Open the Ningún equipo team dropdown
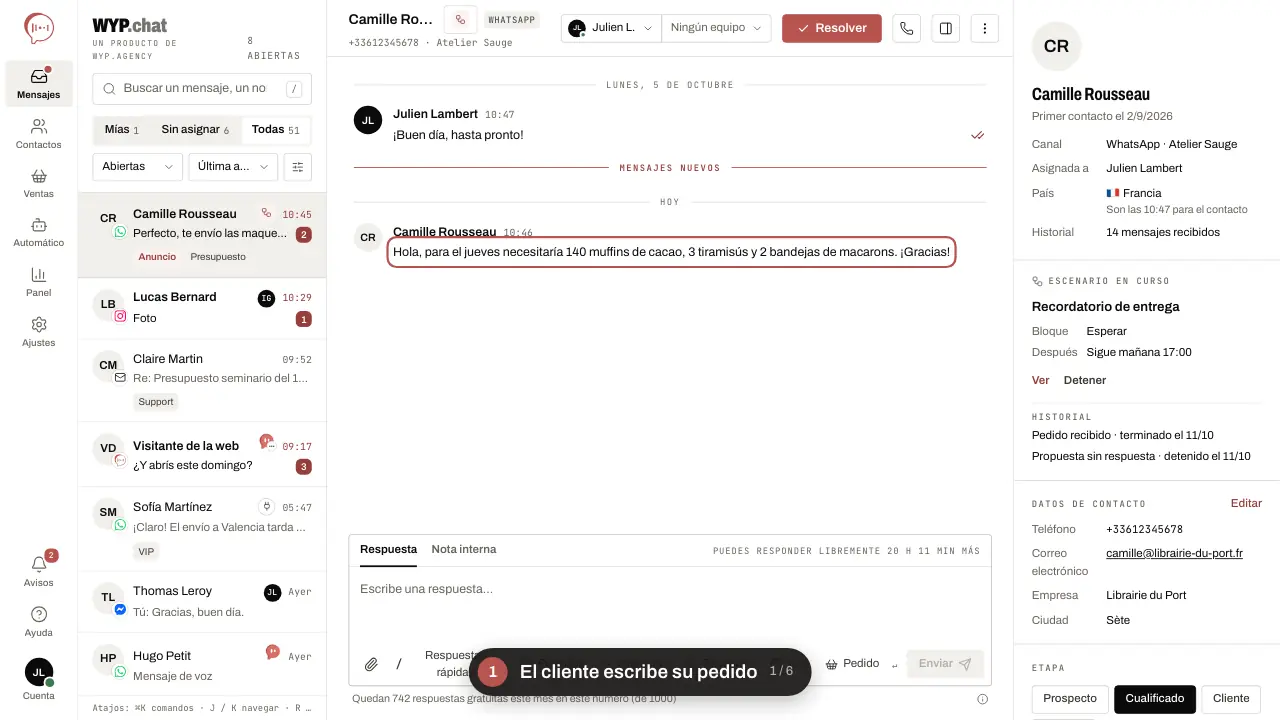Image resolution: width=1280 pixels, height=720 pixels. pyautogui.click(x=716, y=28)
